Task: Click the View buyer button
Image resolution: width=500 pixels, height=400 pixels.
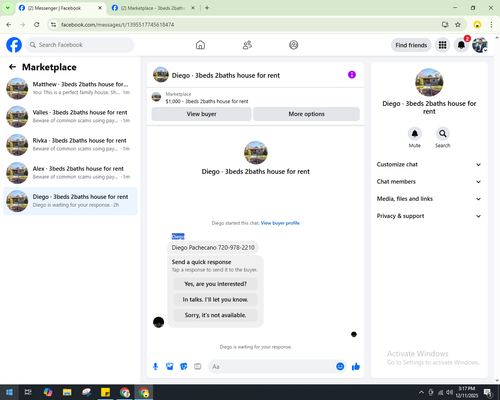Action: 201,114
